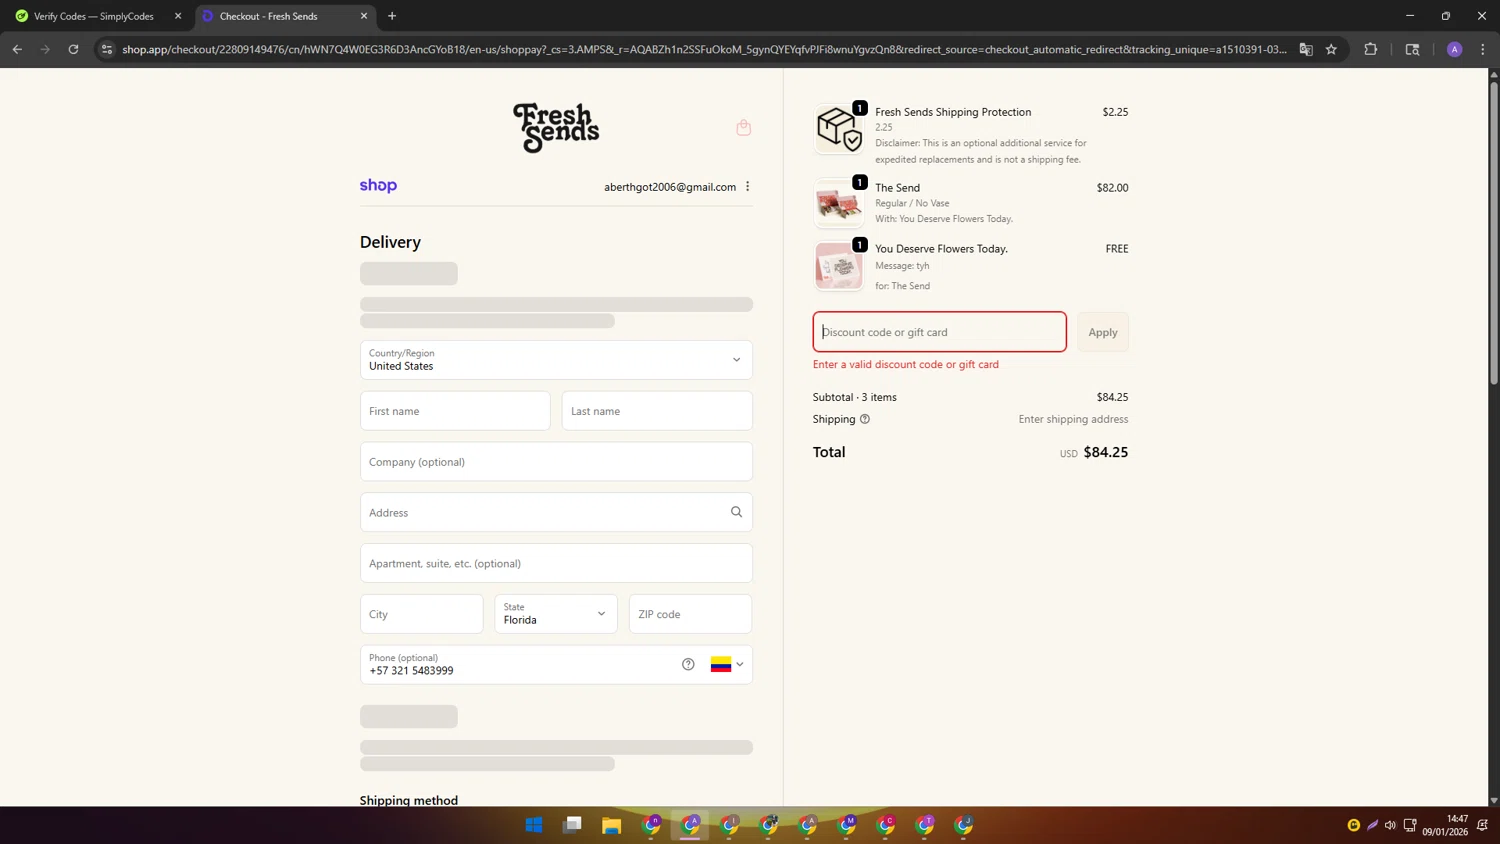Click the ZIP code field
Image resolution: width=1500 pixels, height=844 pixels.
pos(690,614)
